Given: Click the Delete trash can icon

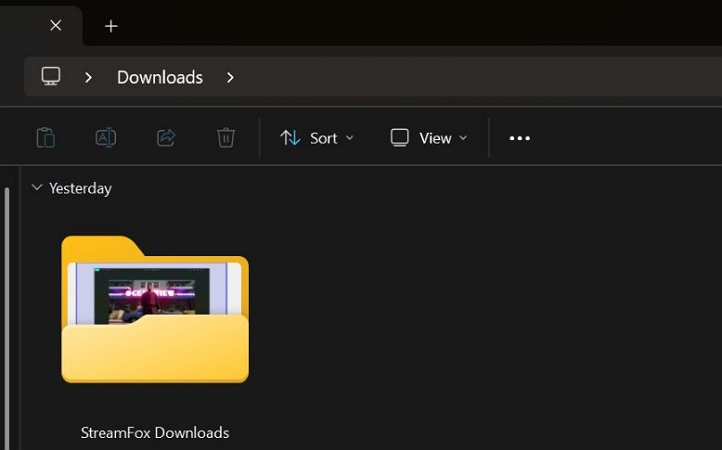Looking at the screenshot, I should point(226,138).
